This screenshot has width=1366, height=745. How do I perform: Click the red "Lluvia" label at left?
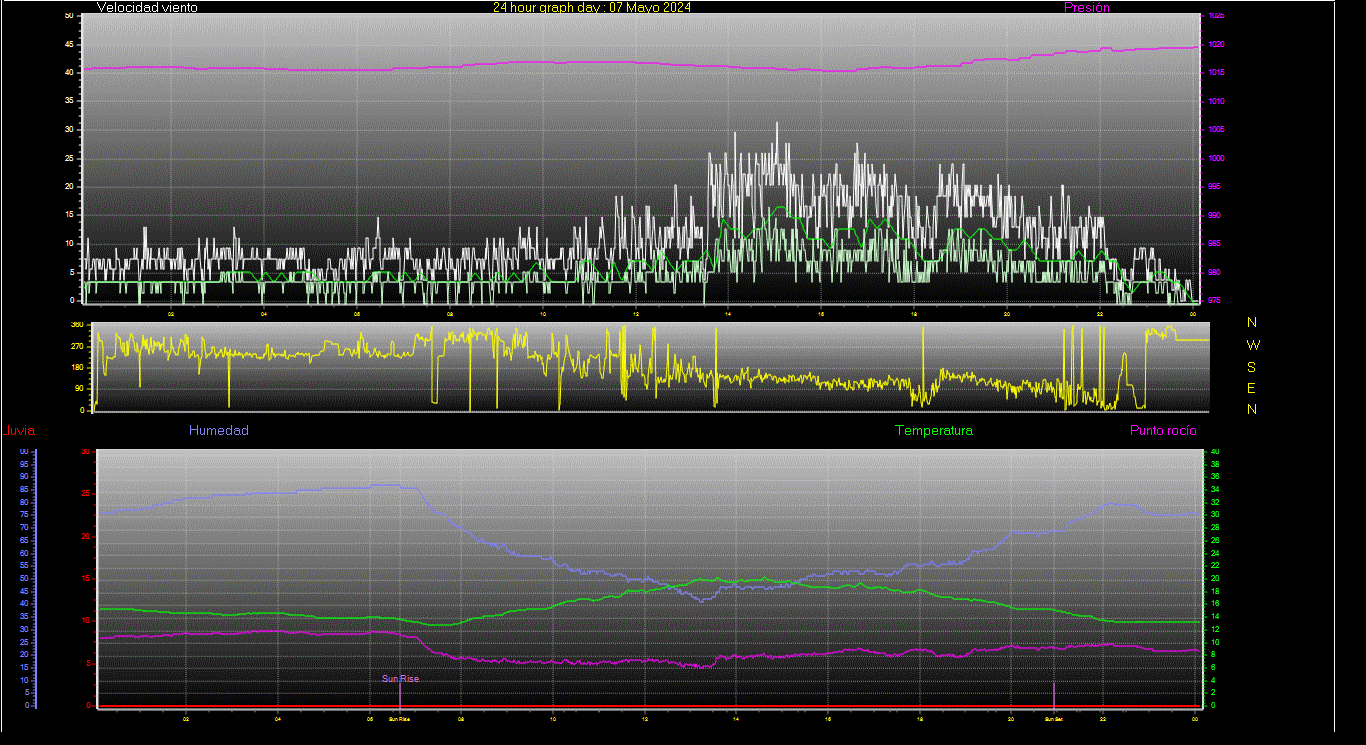tap(19, 431)
